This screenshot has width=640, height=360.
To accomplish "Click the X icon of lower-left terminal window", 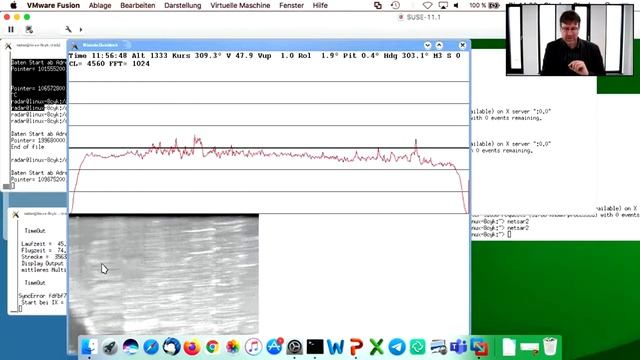I will 16,214.
